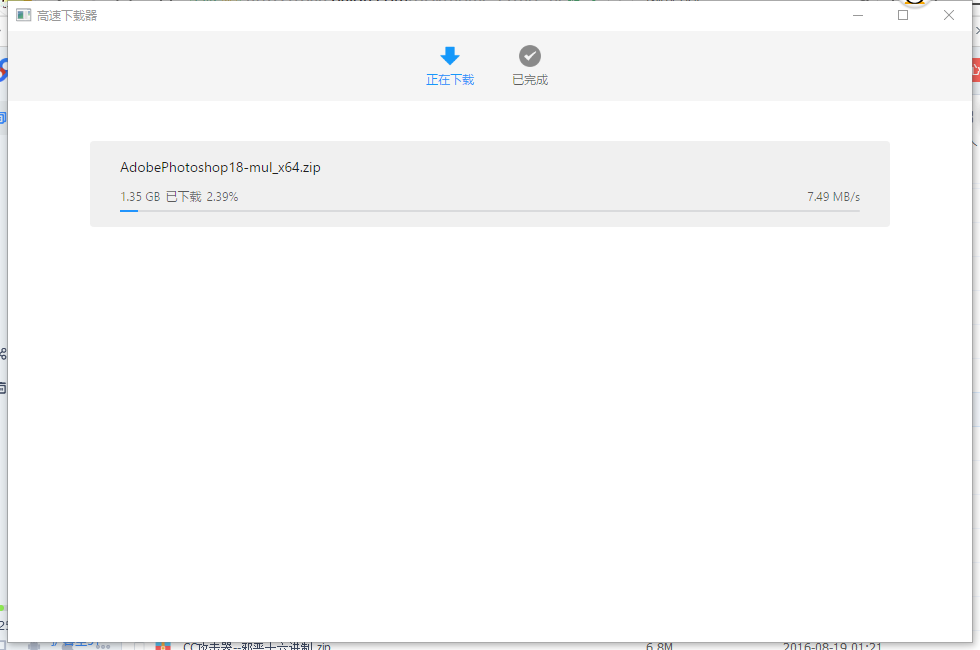Select the CC攻击器 zip file in background
Viewport: 980px width, 650px height.
coord(256,646)
